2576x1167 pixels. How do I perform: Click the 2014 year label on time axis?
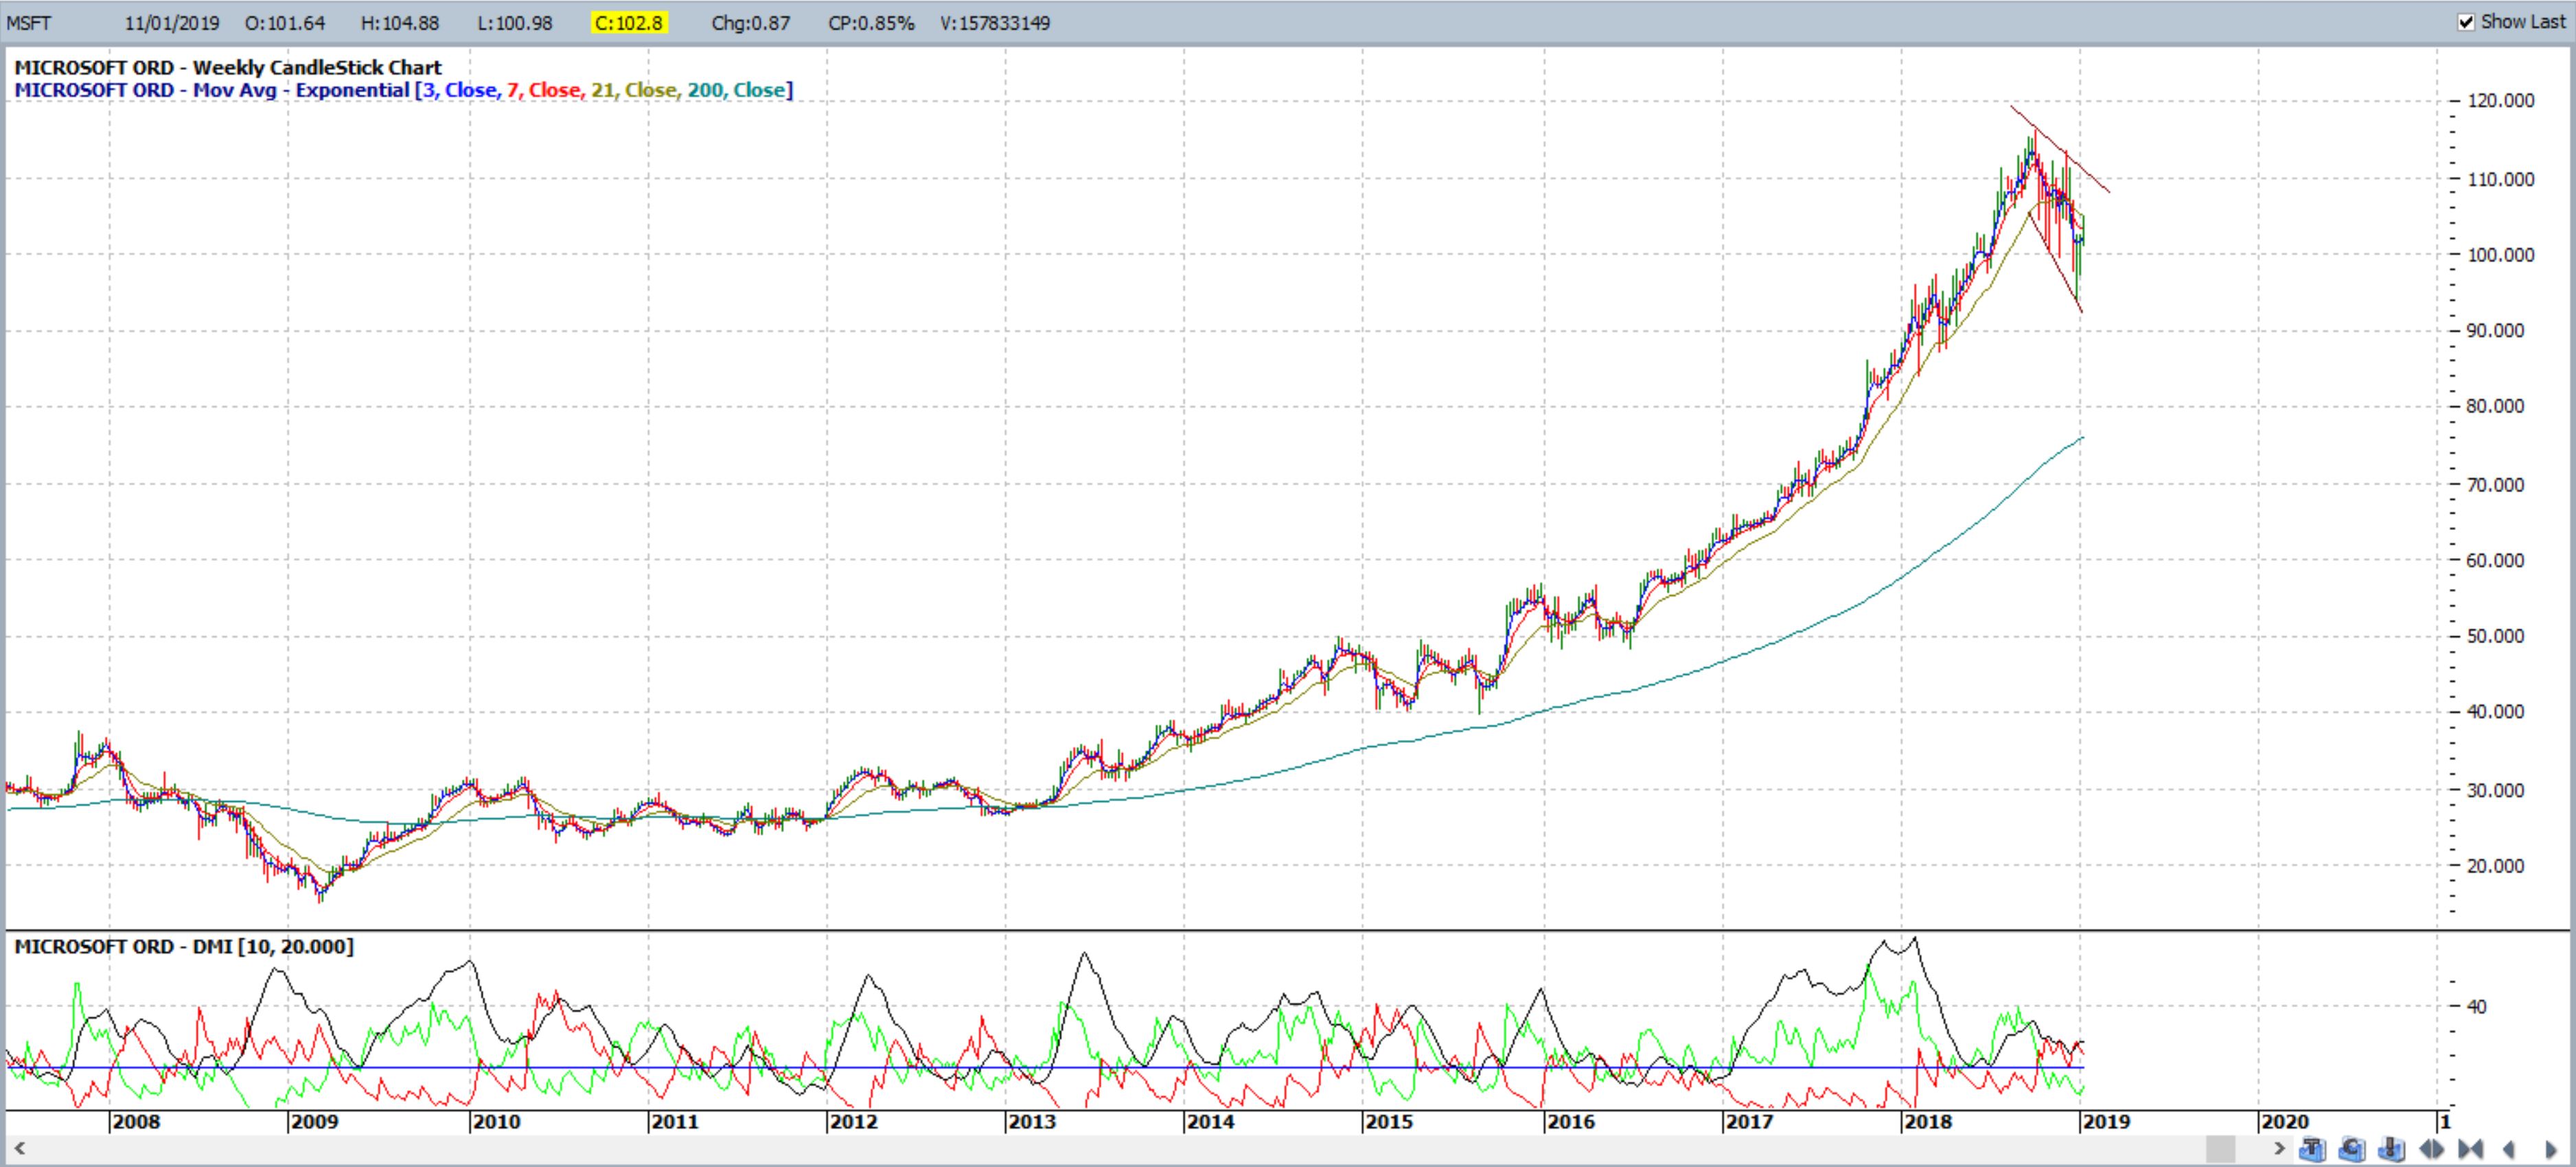tap(1211, 1121)
